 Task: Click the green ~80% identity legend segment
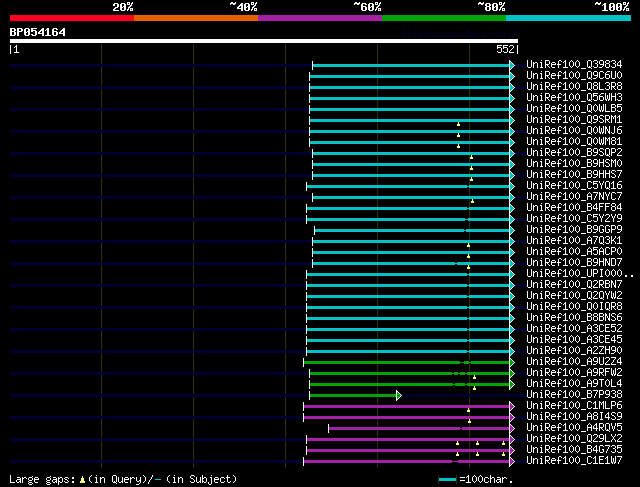point(443,18)
